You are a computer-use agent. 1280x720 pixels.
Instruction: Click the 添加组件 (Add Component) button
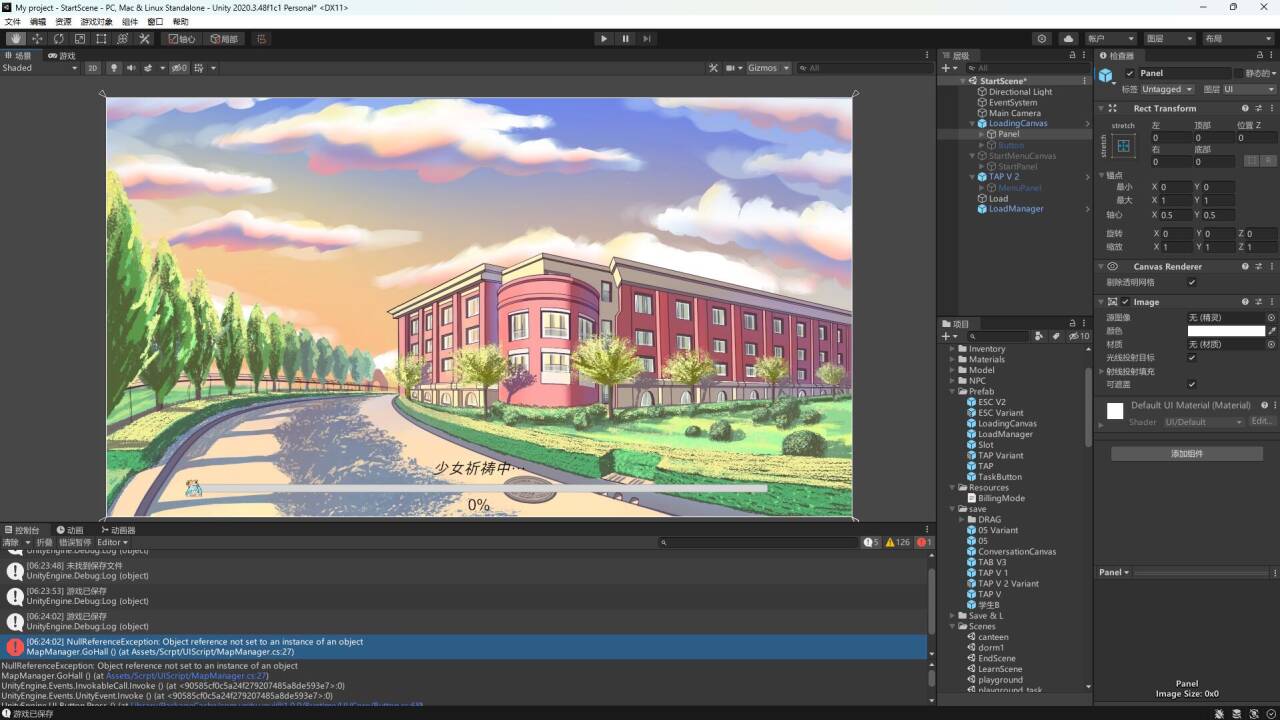point(1186,454)
